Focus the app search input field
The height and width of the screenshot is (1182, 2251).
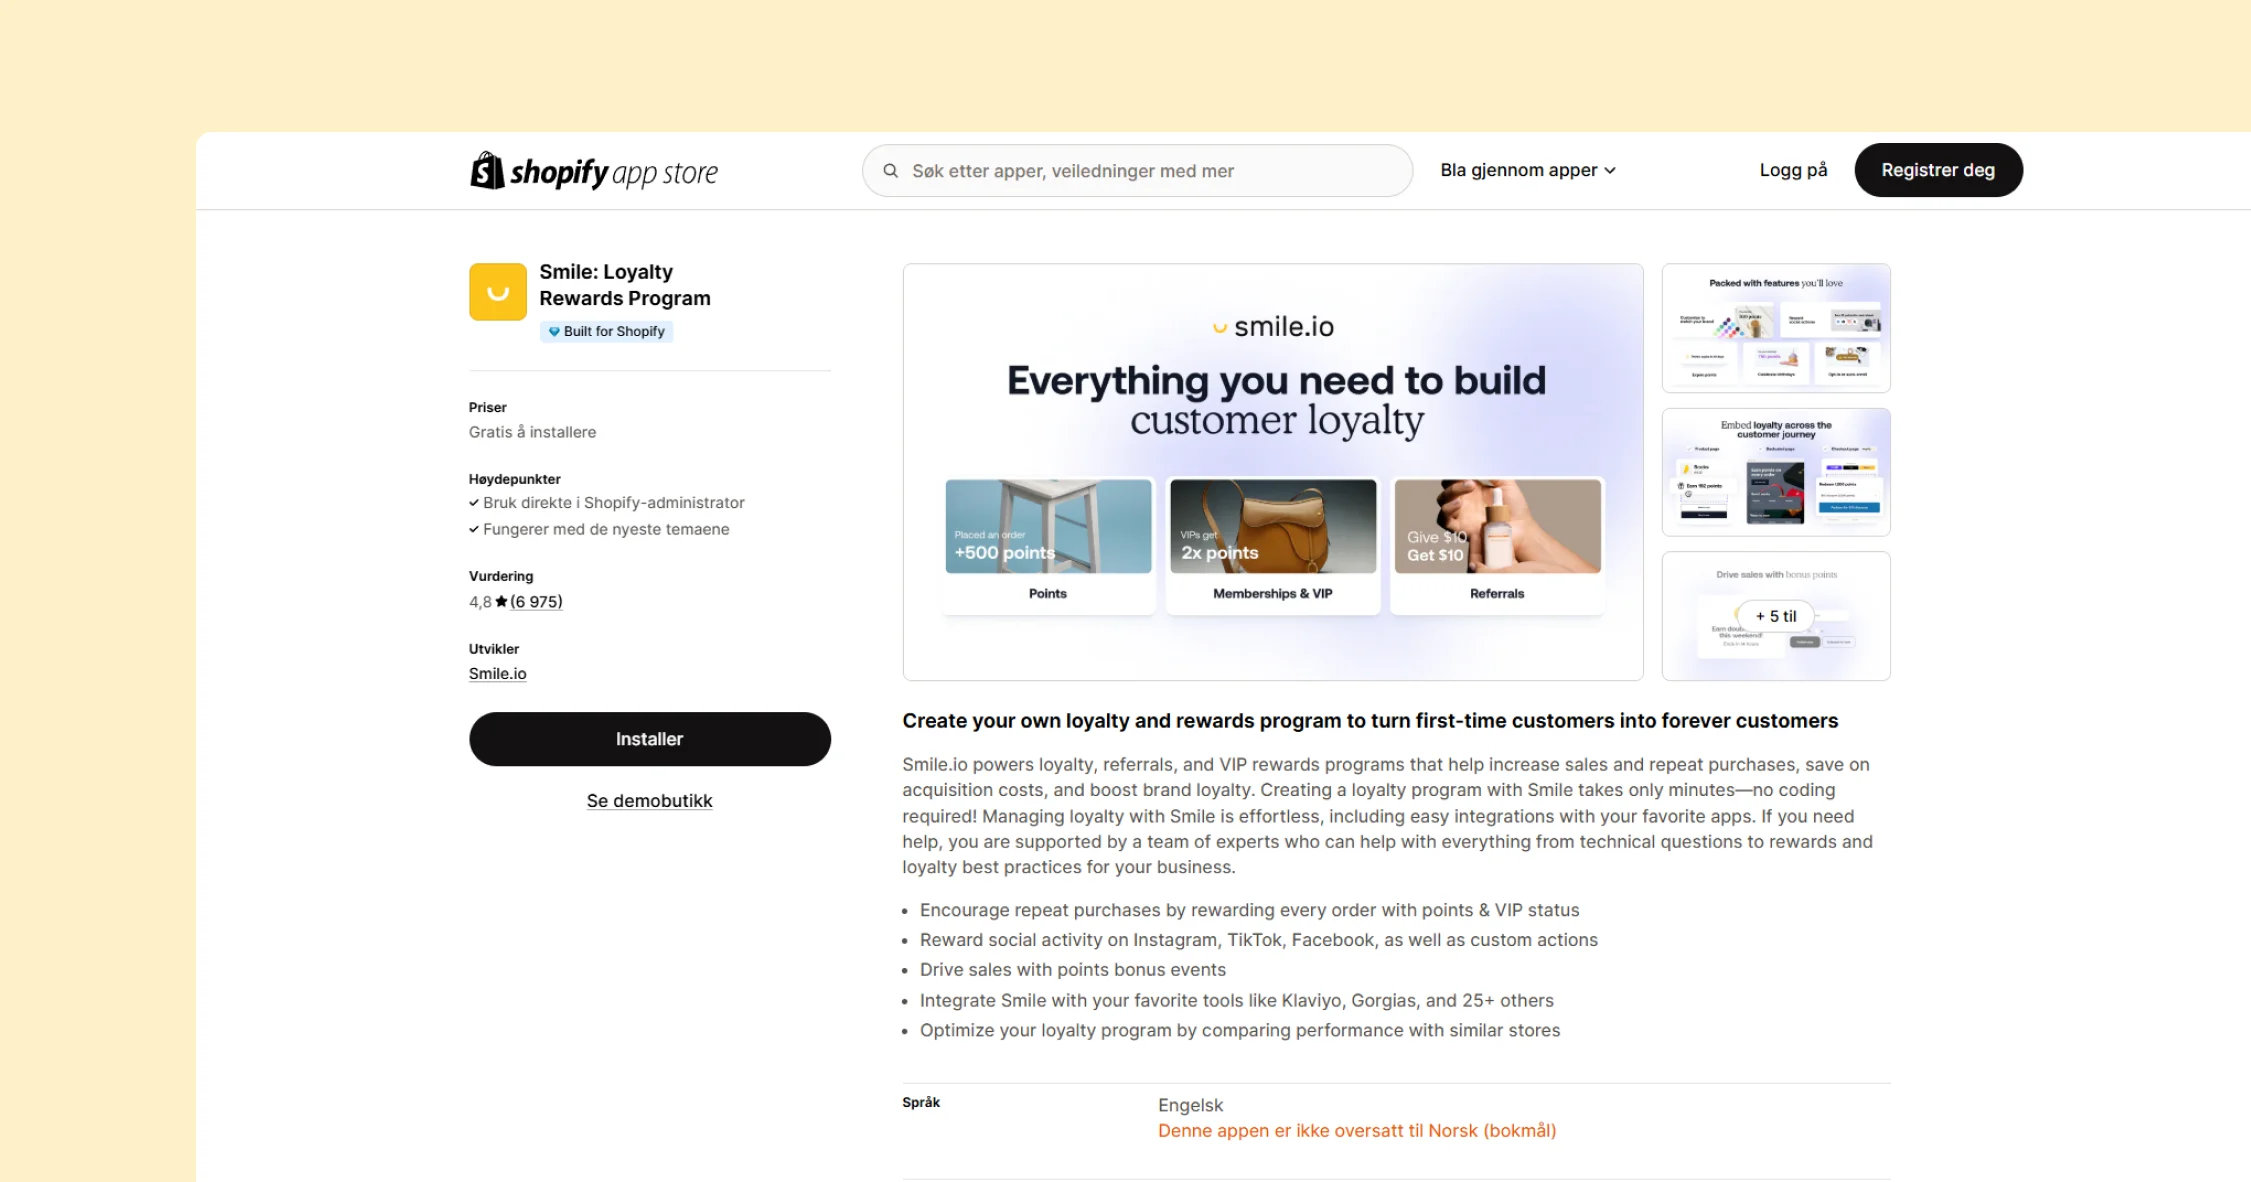(x=1137, y=171)
